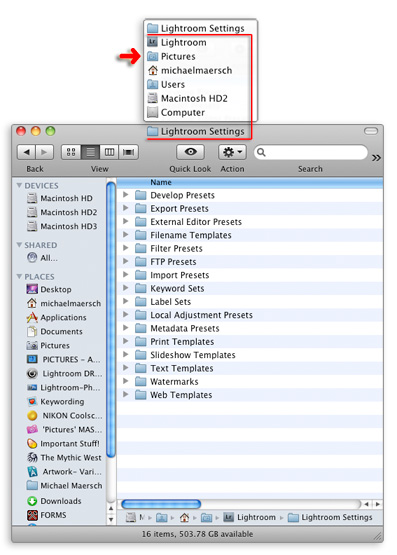Collapse the SHARED section

[x=19, y=245]
